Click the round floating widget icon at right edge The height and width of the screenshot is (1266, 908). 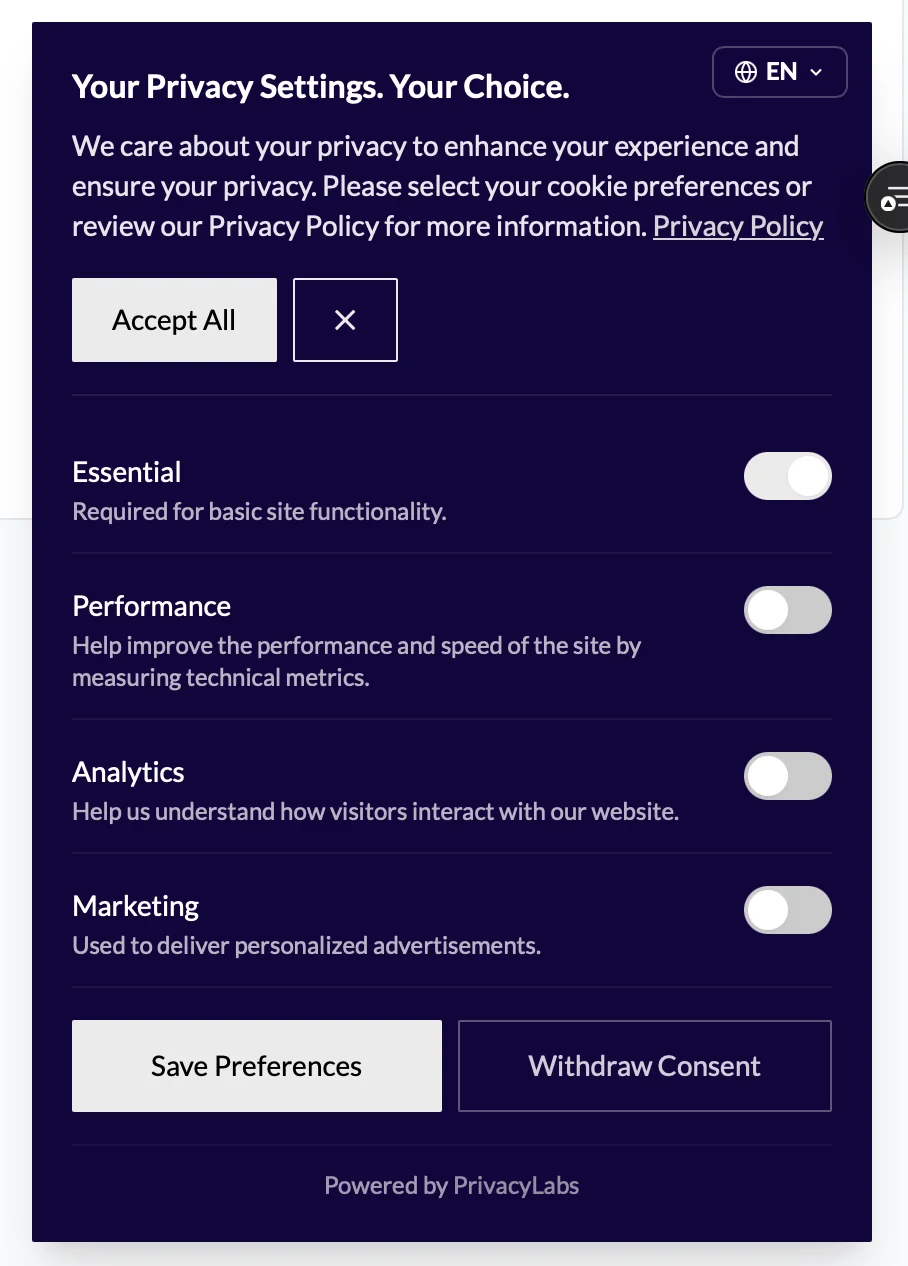[890, 197]
